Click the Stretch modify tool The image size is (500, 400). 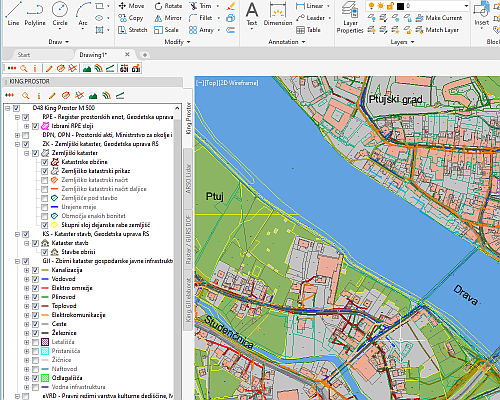coord(133,30)
